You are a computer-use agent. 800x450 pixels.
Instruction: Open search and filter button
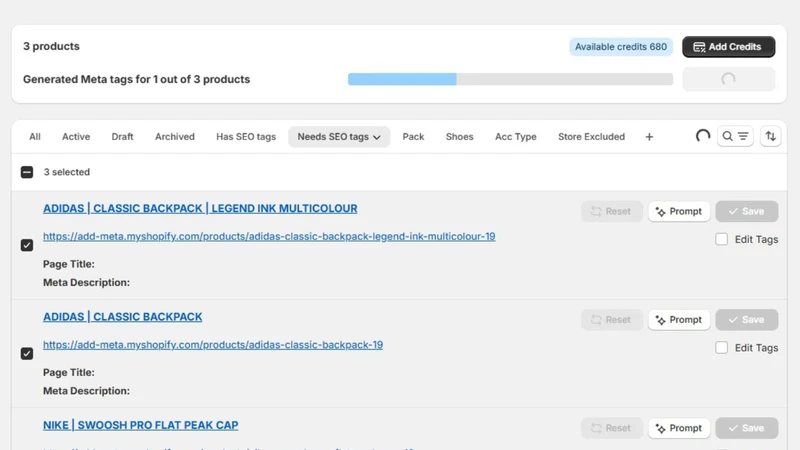(x=735, y=136)
